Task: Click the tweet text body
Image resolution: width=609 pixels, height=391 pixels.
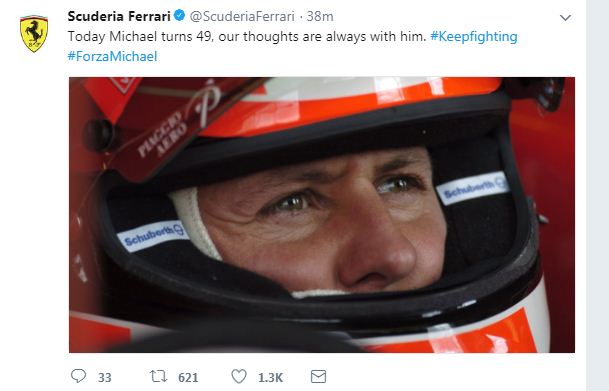Action: tap(247, 36)
